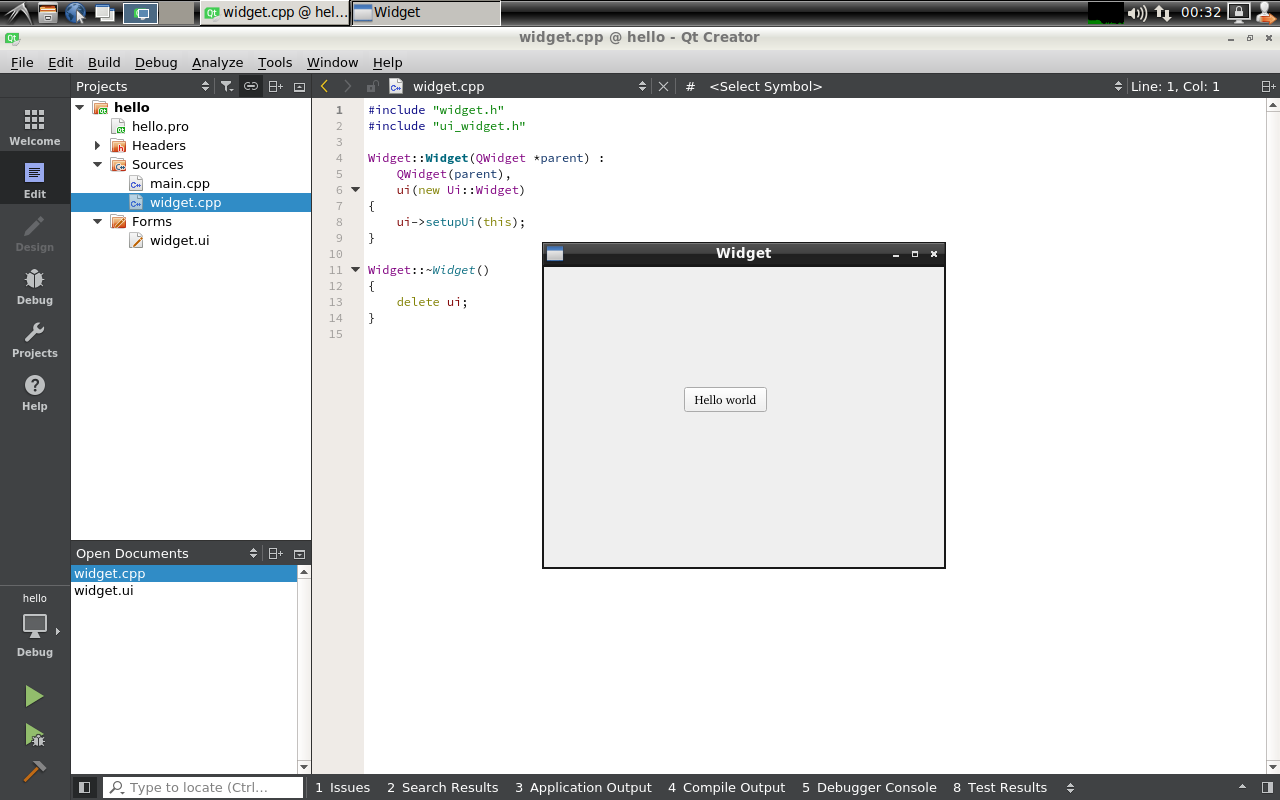Show the Search Results pane
Screen dimensions: 1280x800
[442, 788]
